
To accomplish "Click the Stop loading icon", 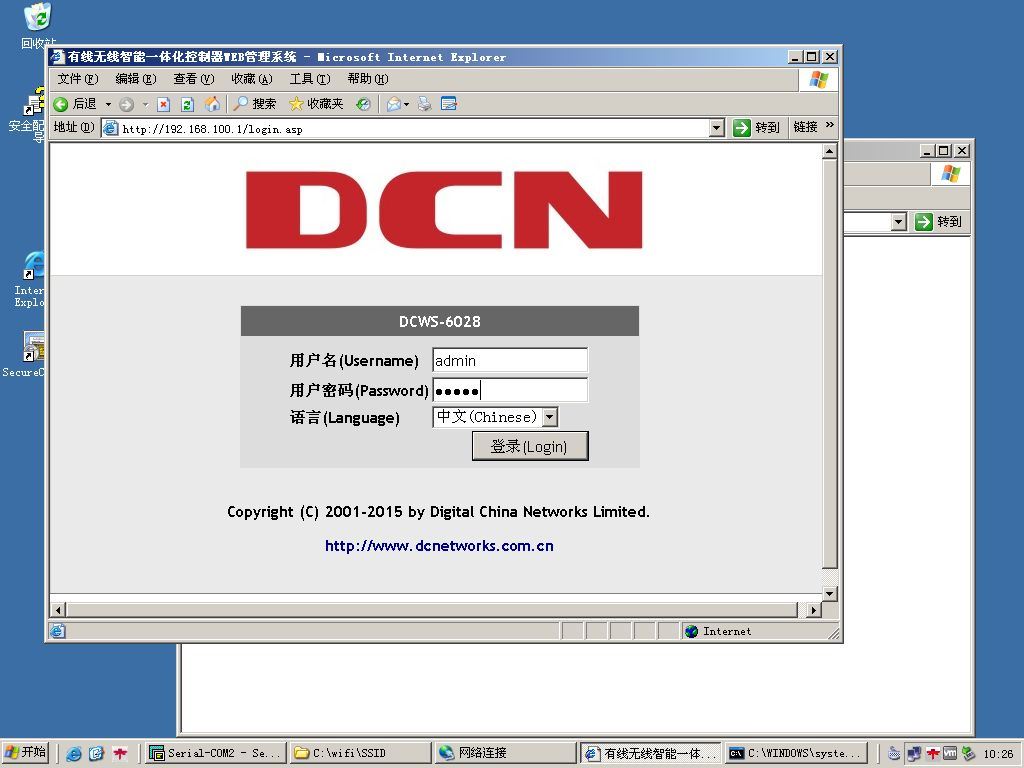I will click(164, 104).
